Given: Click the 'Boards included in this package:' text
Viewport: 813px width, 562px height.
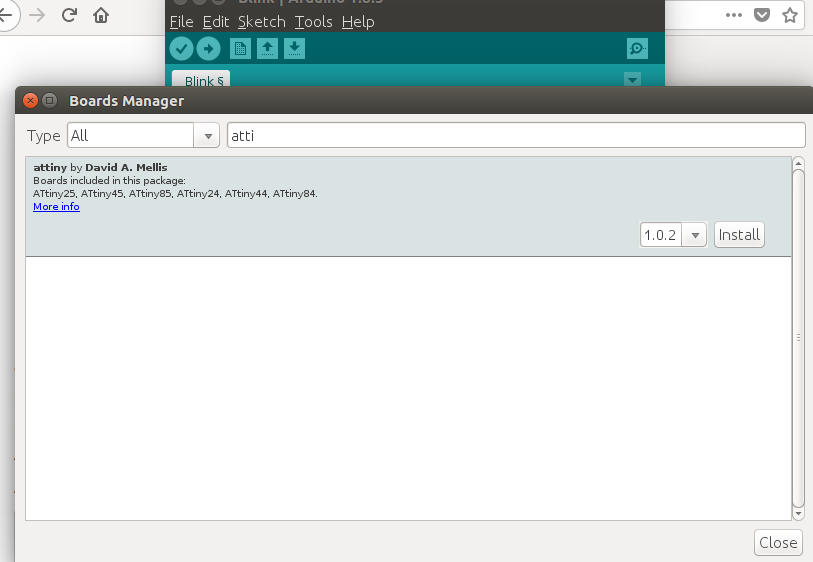Looking at the screenshot, I should 109,180.
